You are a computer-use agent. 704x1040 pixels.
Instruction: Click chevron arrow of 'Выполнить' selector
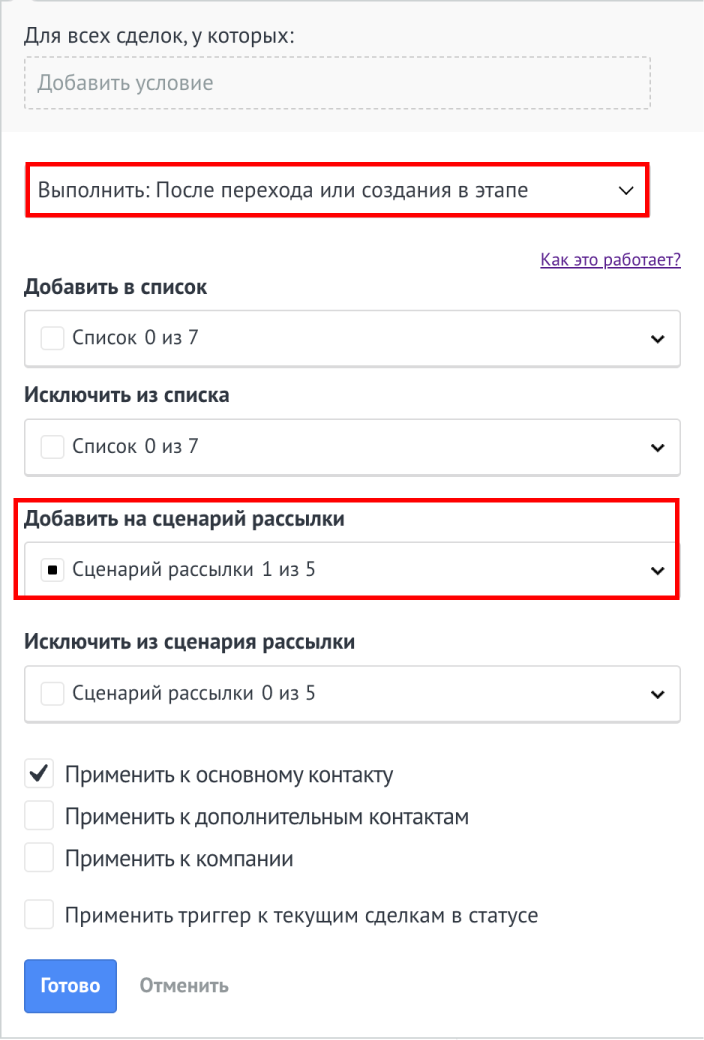[627, 190]
